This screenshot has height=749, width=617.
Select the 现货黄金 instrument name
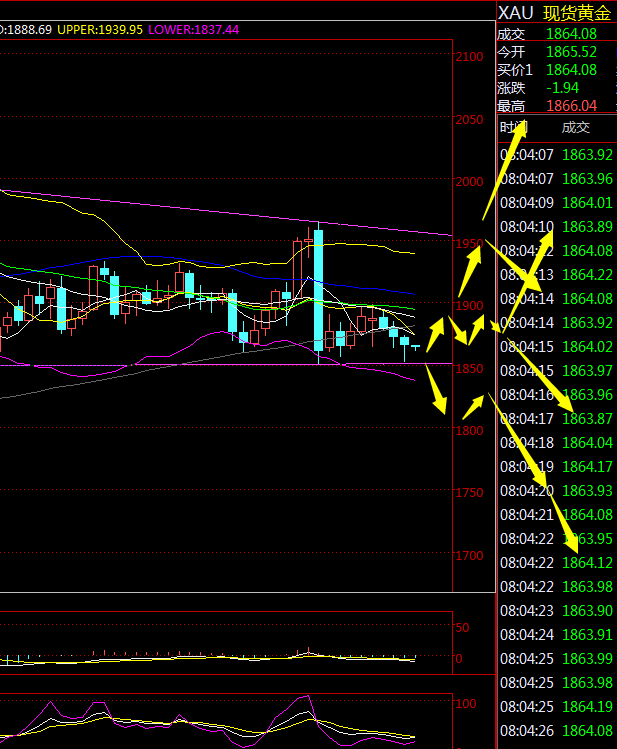click(577, 13)
